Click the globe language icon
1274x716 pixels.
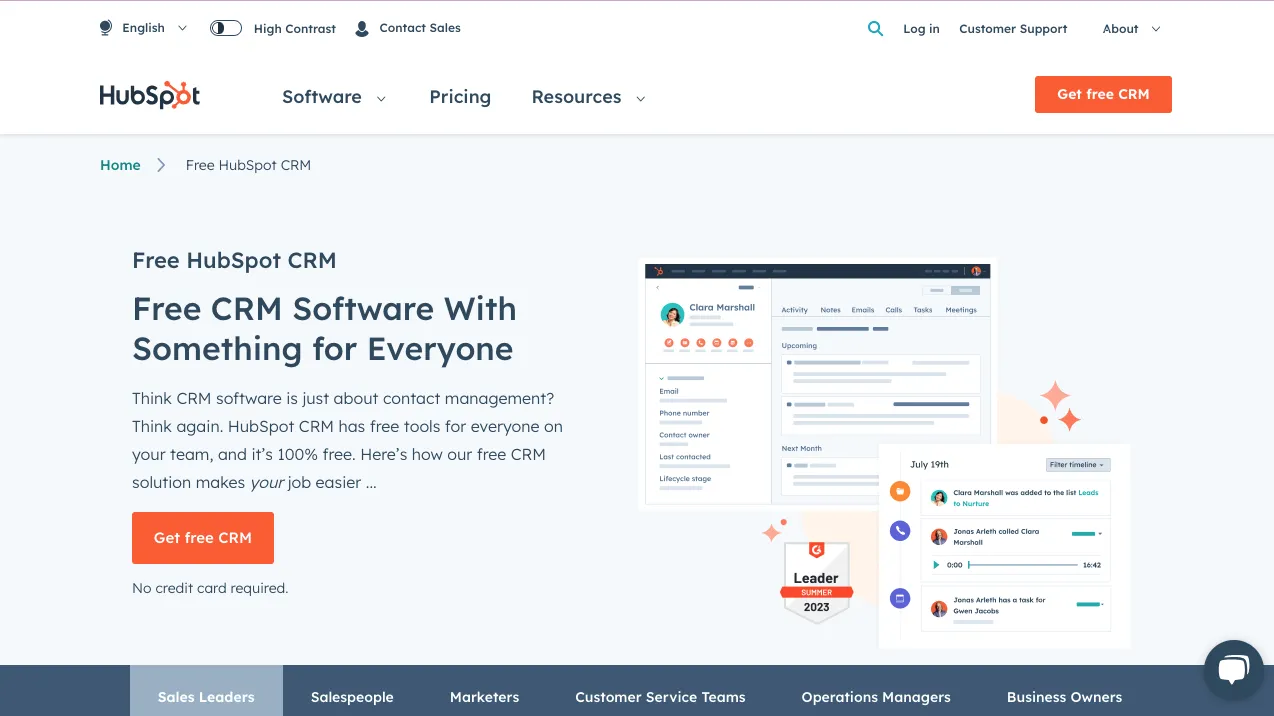pyautogui.click(x=106, y=28)
